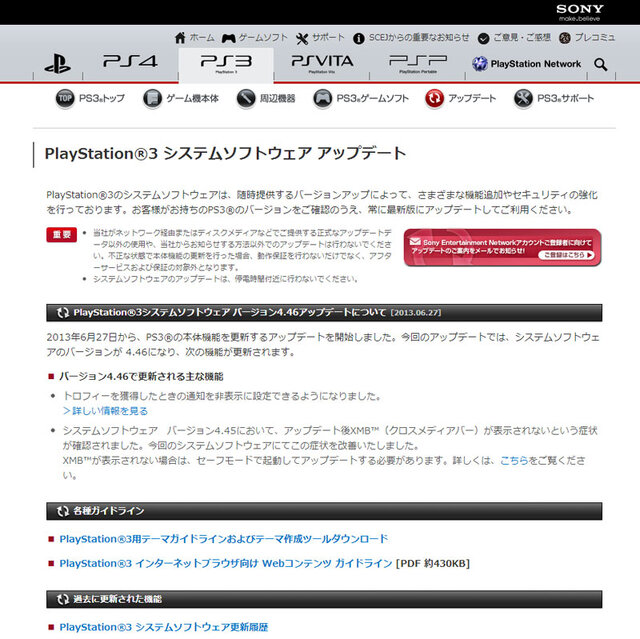
Task: Click the TOP icon for PS3トップ
Action: (65, 98)
